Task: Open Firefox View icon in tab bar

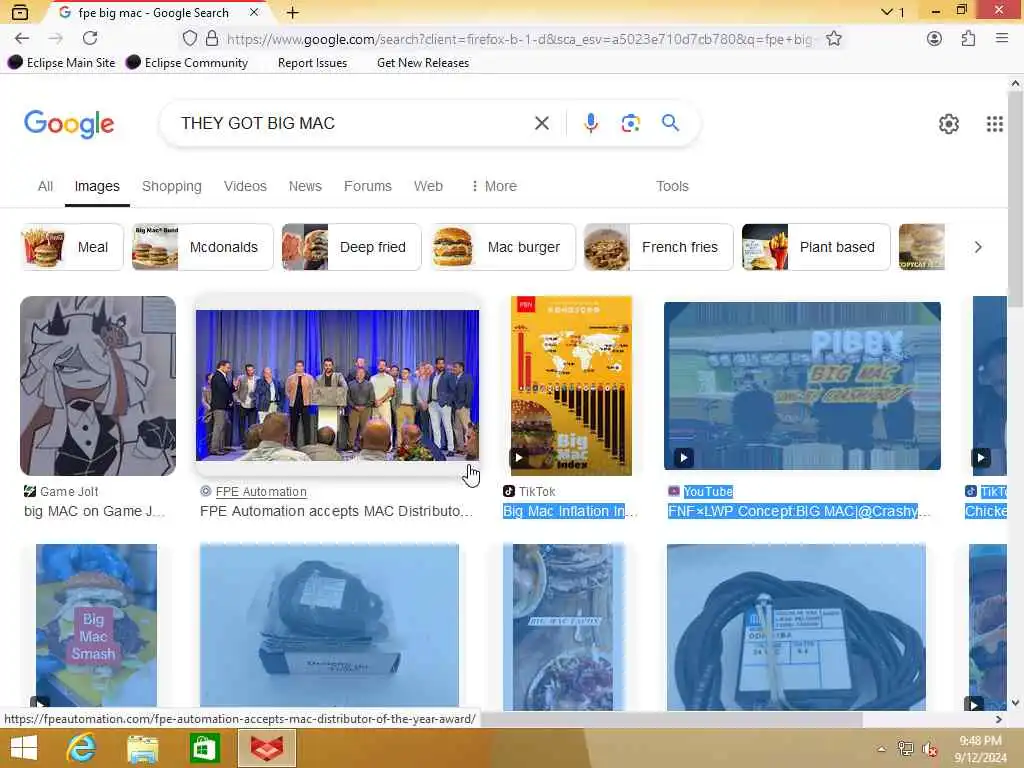Action: 20,12
